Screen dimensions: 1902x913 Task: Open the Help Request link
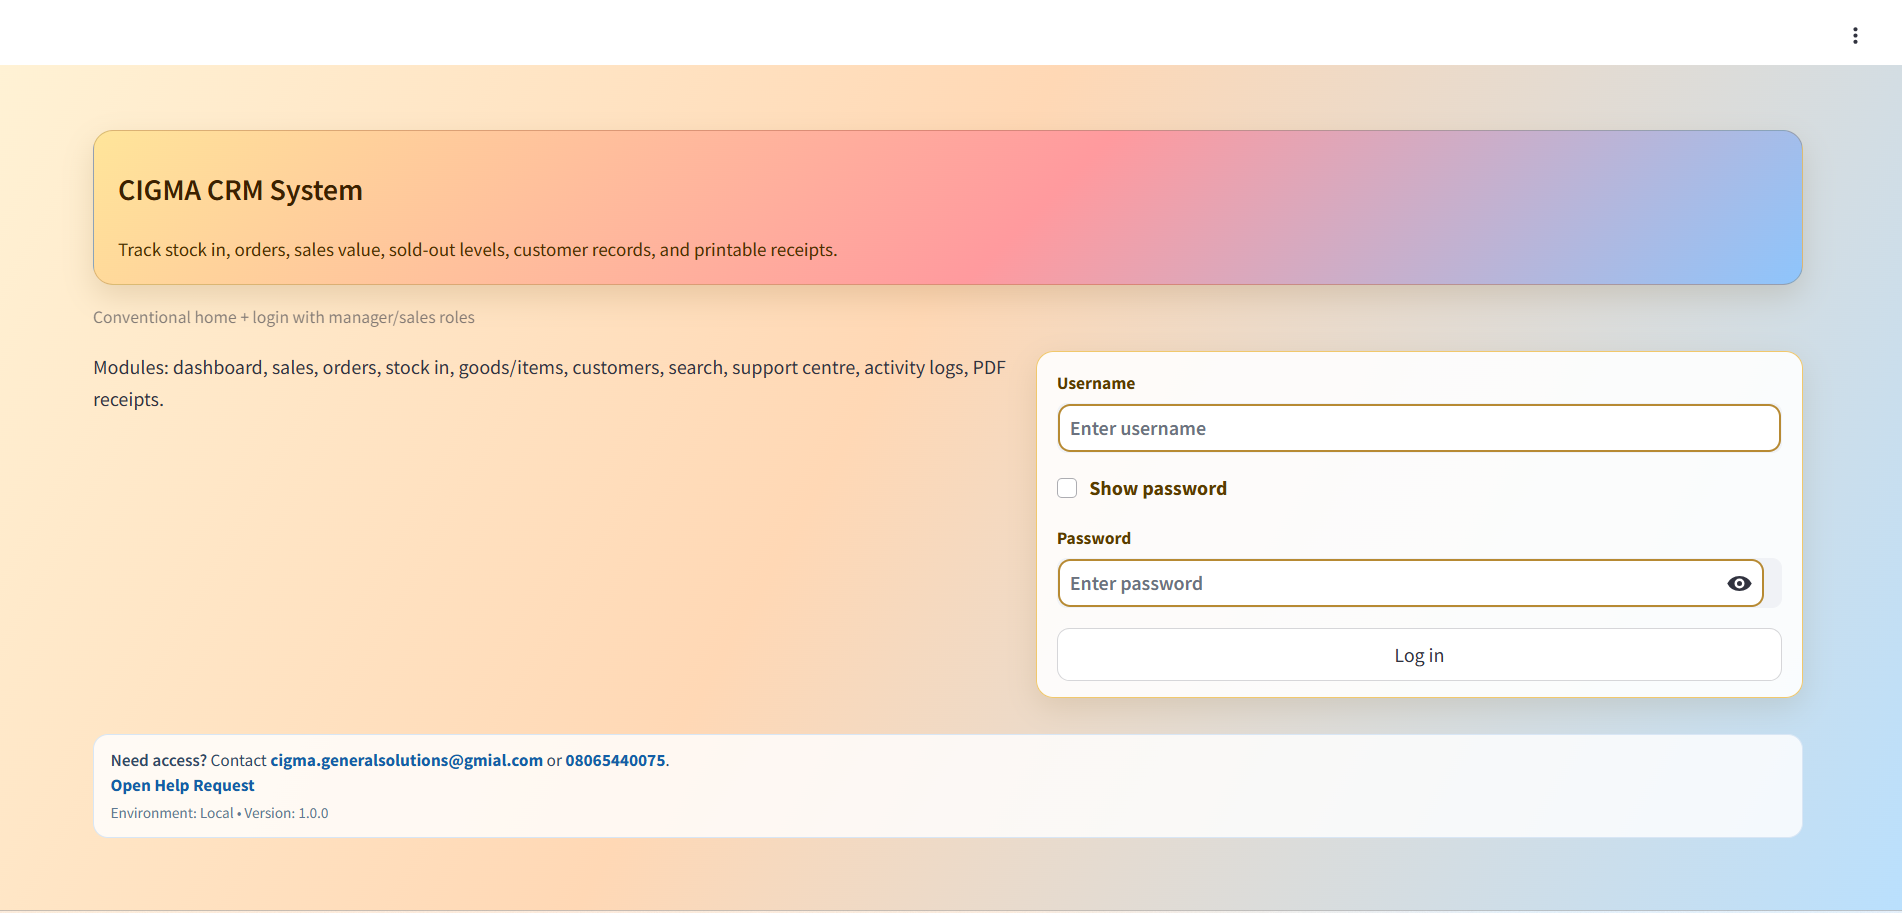(x=182, y=785)
